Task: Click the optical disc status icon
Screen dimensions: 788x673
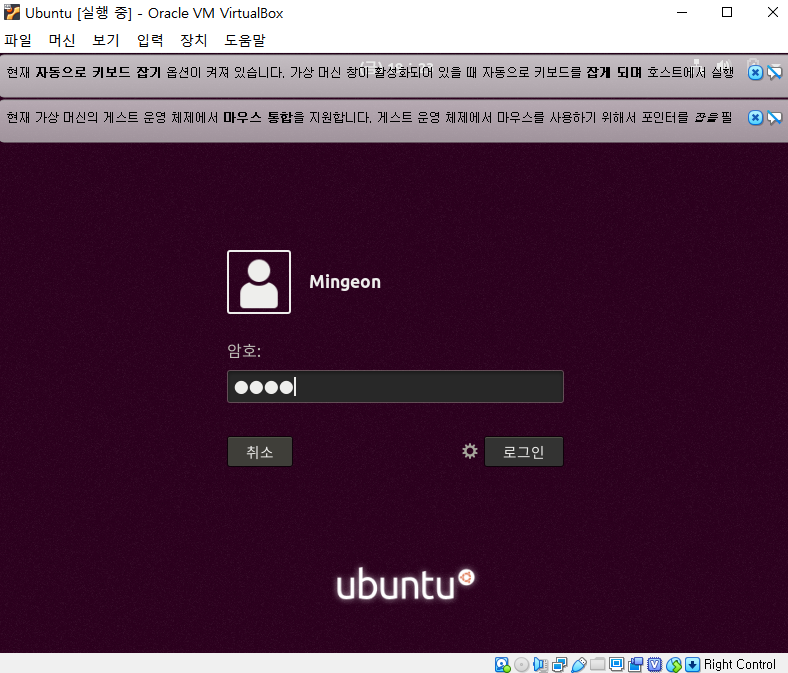Action: [x=522, y=664]
